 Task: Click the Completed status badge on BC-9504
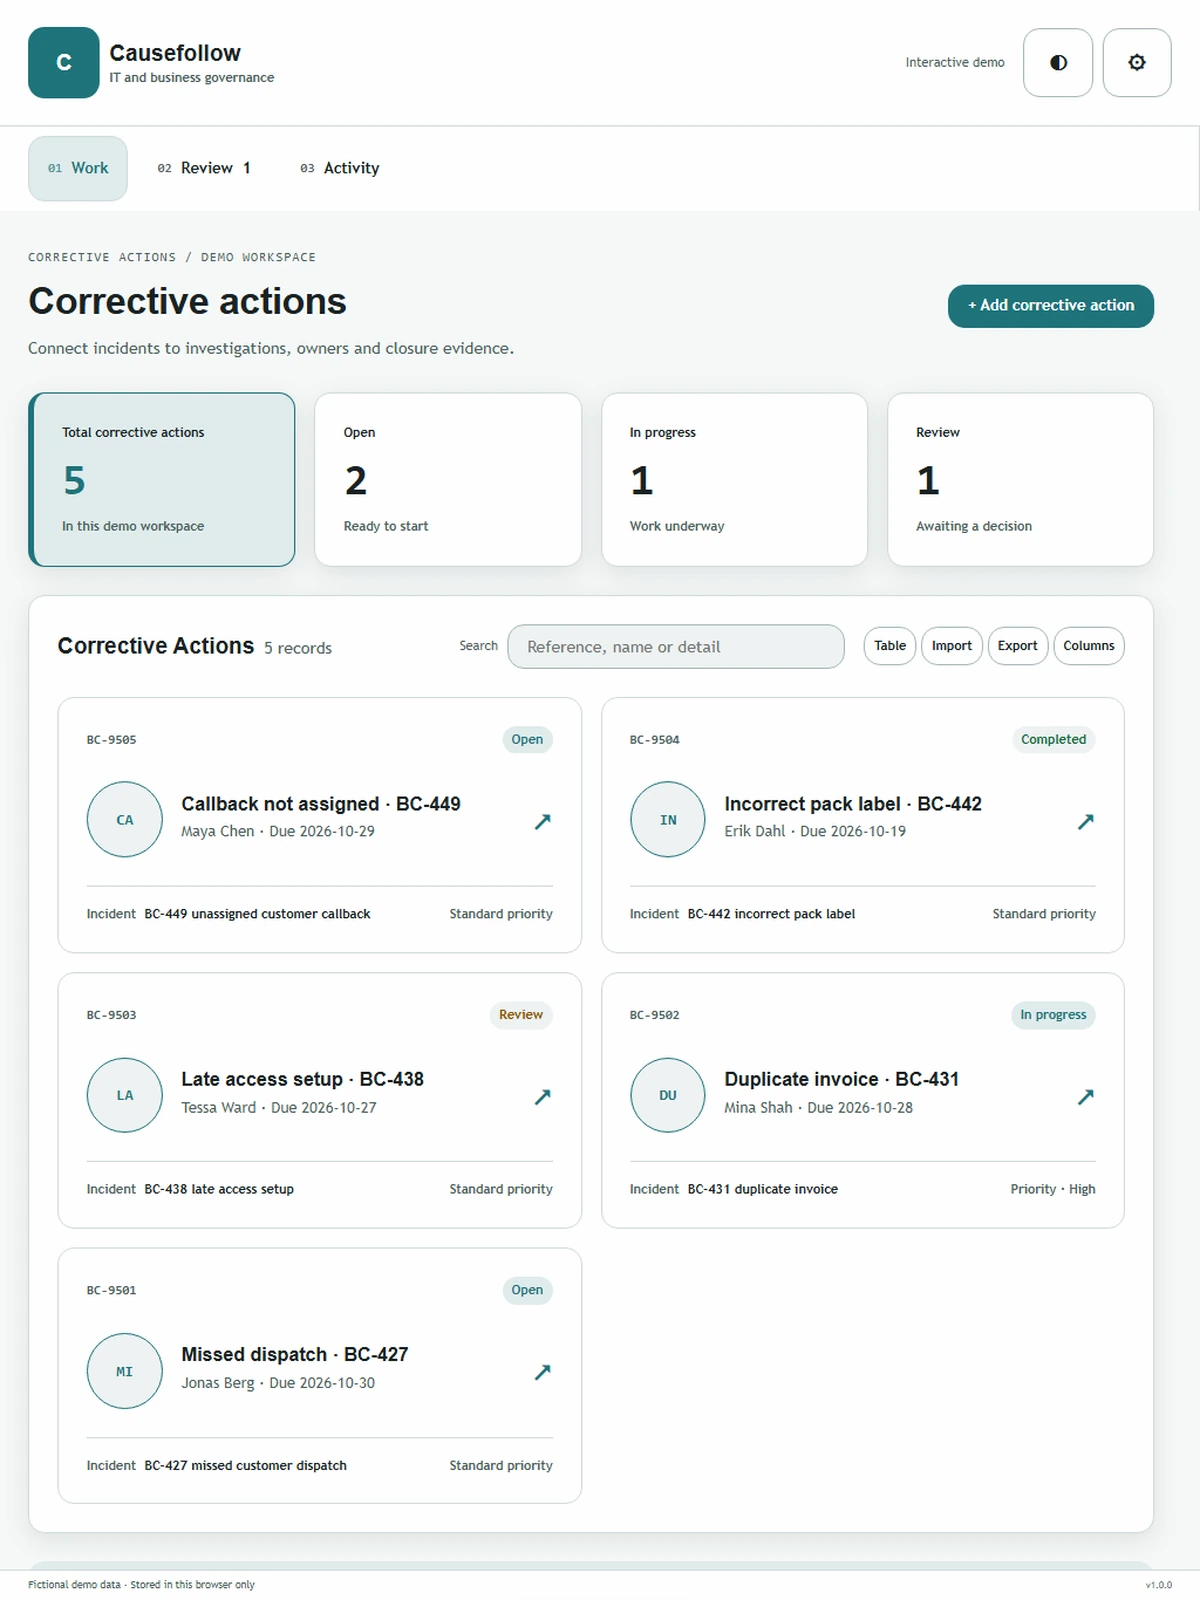coord(1053,739)
